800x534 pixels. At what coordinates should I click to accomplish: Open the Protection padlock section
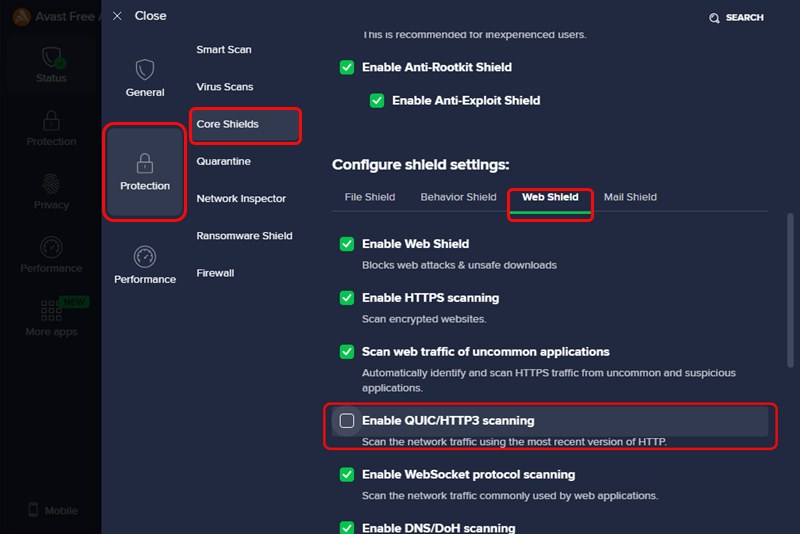tap(145, 164)
